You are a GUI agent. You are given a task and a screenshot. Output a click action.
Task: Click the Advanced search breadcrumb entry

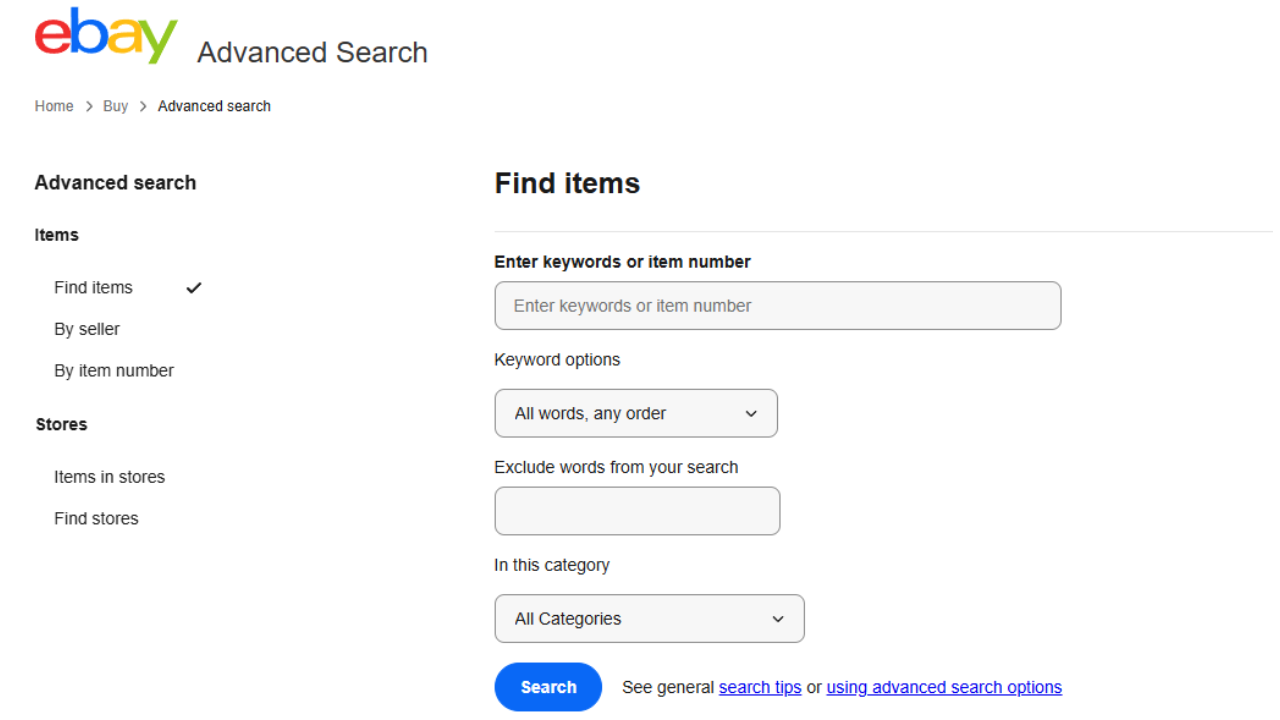(x=214, y=106)
